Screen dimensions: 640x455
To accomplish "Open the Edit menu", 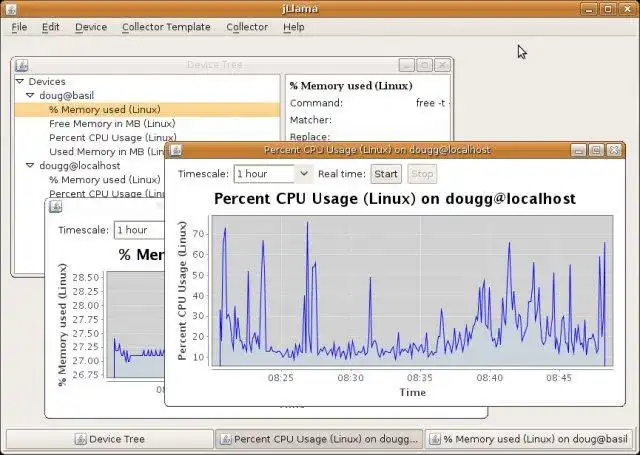I will tap(51, 27).
